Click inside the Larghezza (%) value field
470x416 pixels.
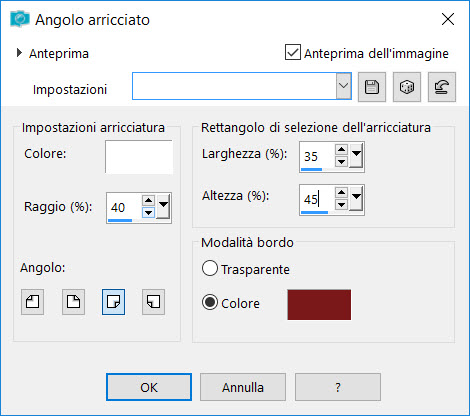point(317,156)
